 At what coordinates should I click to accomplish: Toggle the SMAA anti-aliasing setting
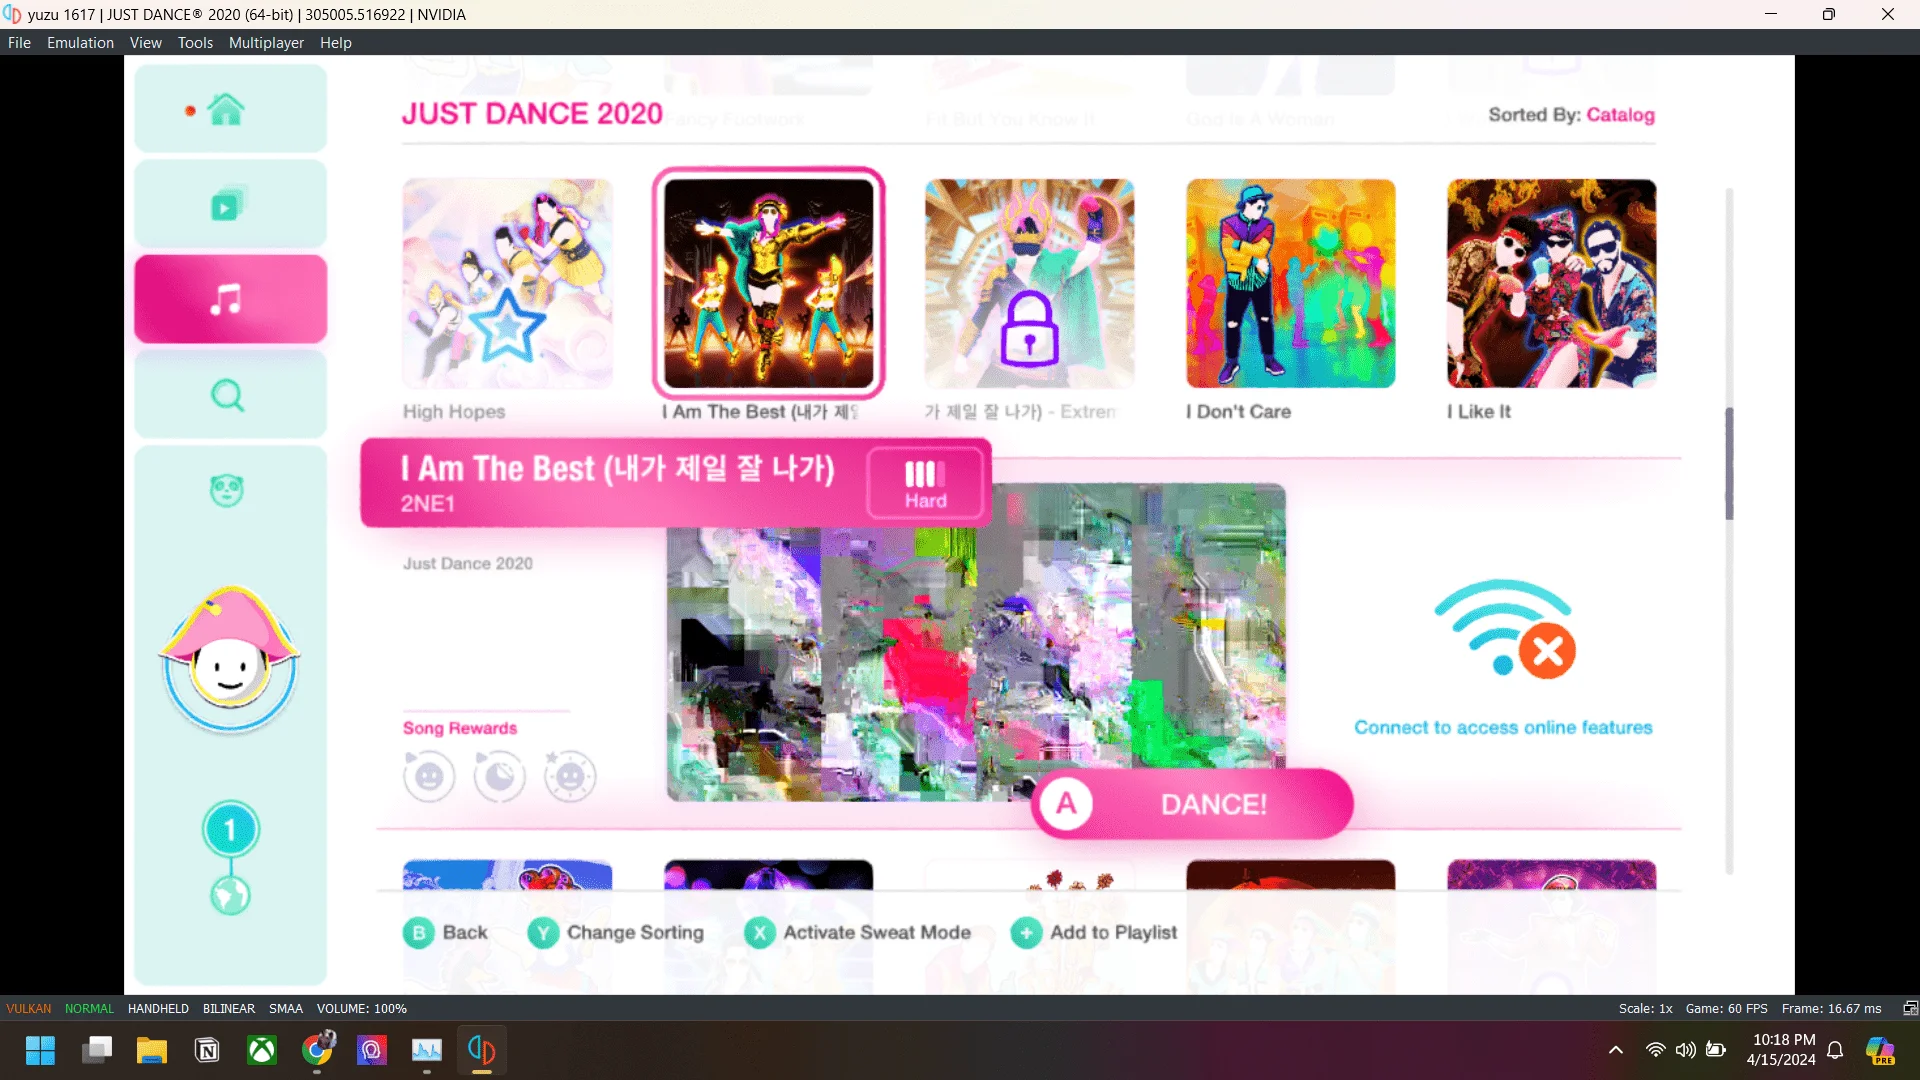coord(286,1008)
